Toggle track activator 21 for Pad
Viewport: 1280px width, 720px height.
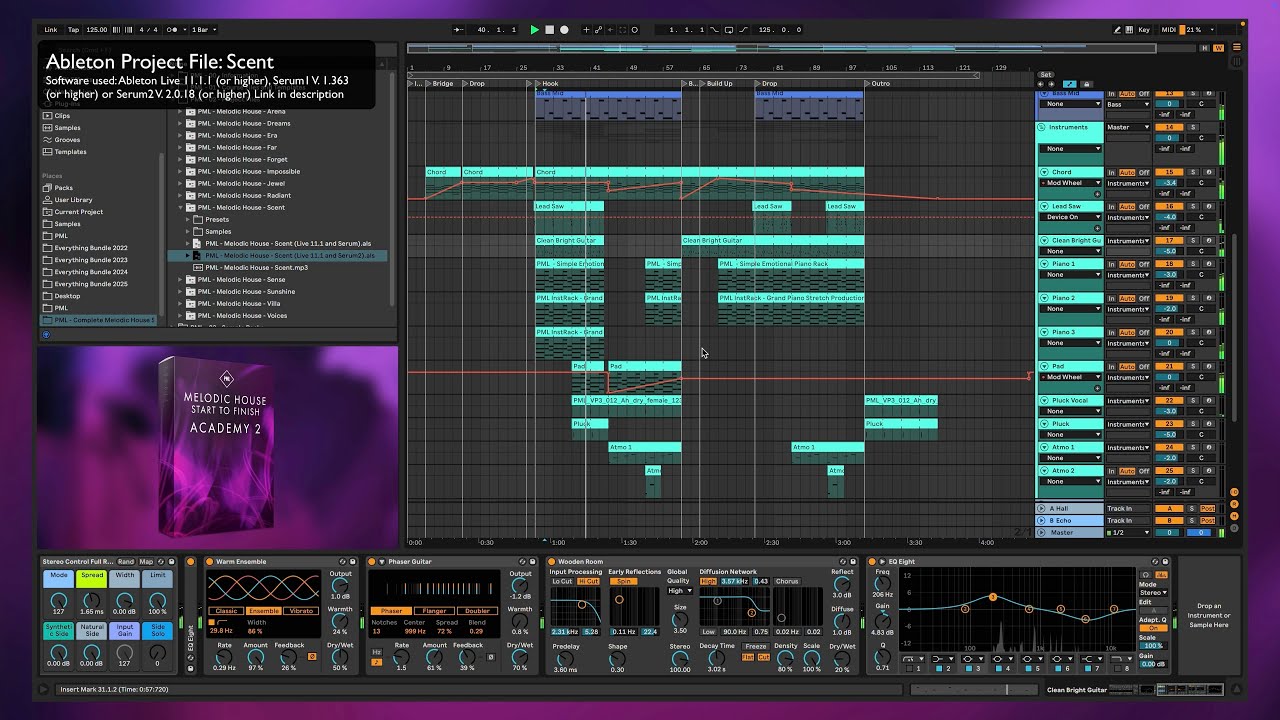click(1168, 366)
